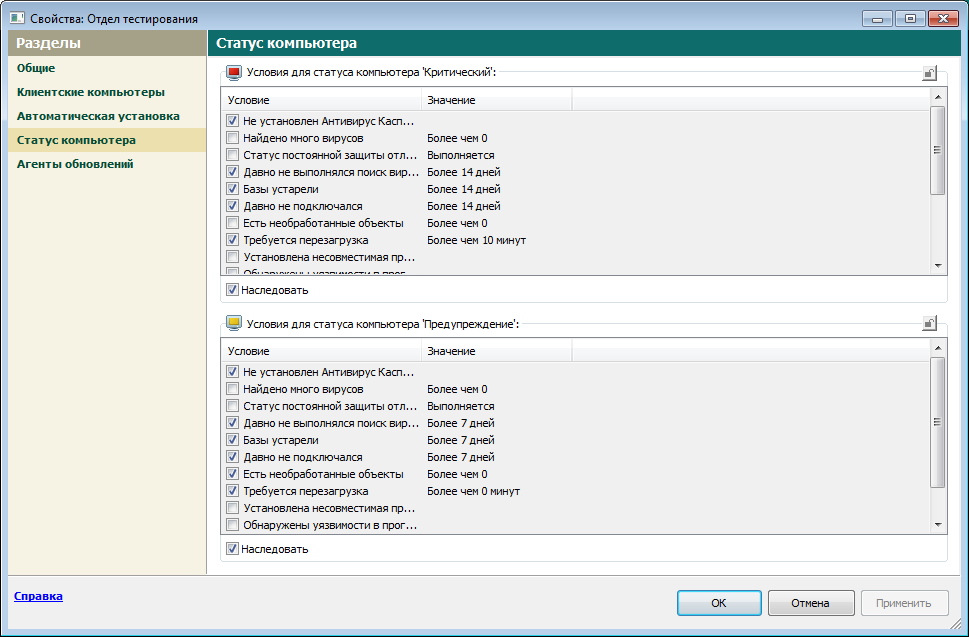Maximize the Свойства dialog window

910,19
